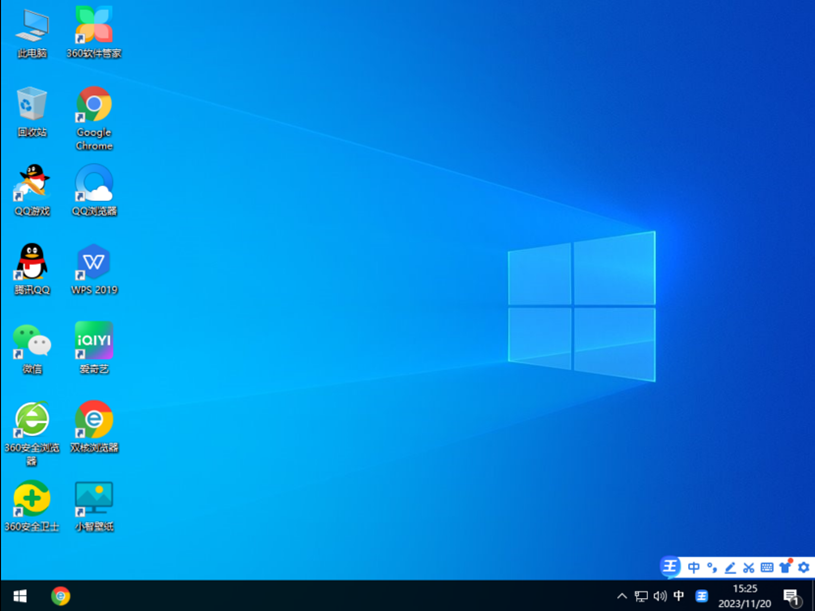Open the IME skin shirt icon
Viewport: 815px width, 611px height.
[x=785, y=567]
